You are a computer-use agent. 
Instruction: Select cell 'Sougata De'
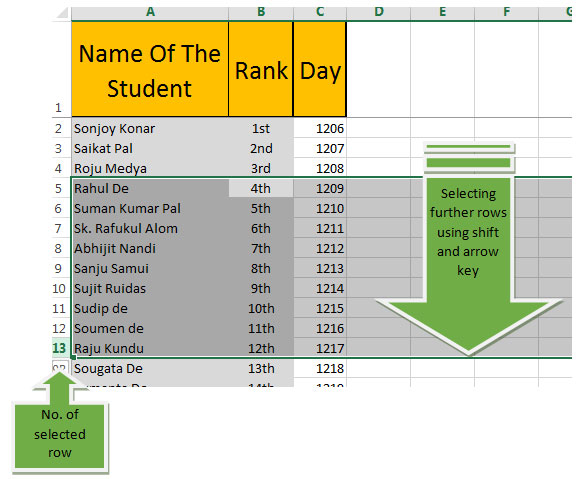tap(150, 368)
